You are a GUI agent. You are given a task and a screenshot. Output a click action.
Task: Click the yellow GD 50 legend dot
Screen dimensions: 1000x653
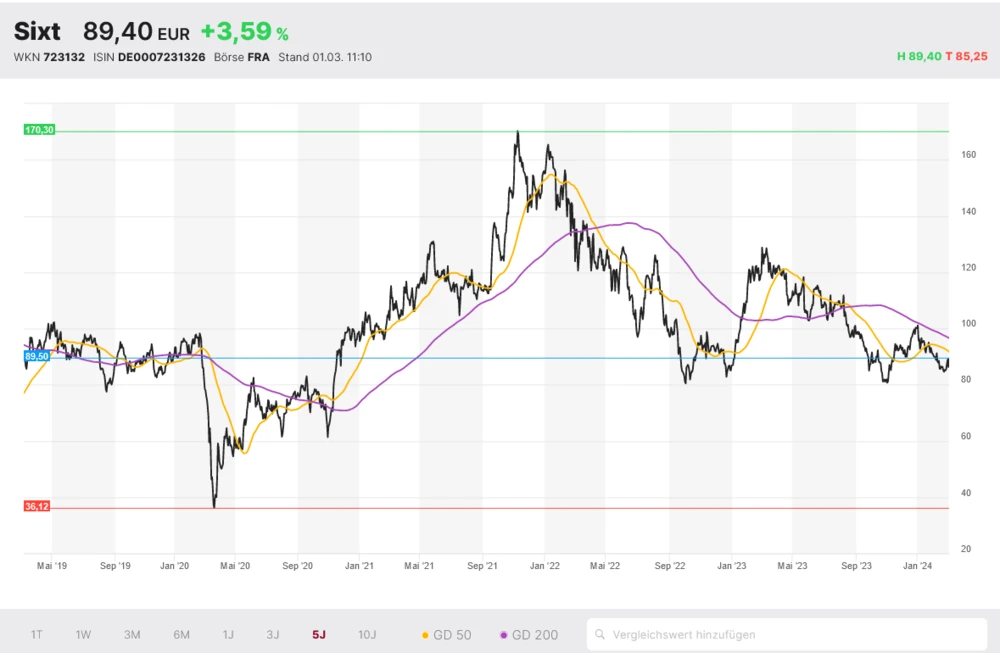pos(424,634)
